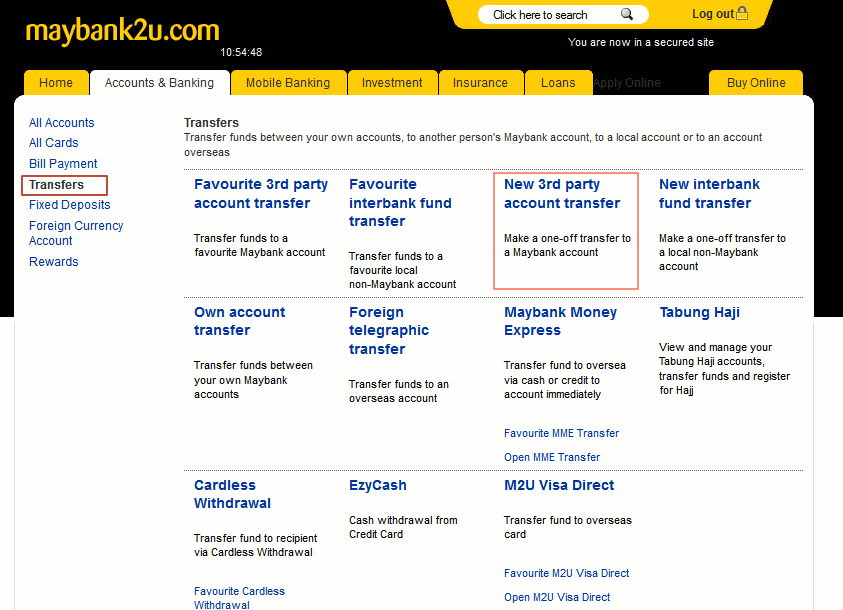The height and width of the screenshot is (610, 843).
Task: Open EzyCash
Action: click(377, 485)
